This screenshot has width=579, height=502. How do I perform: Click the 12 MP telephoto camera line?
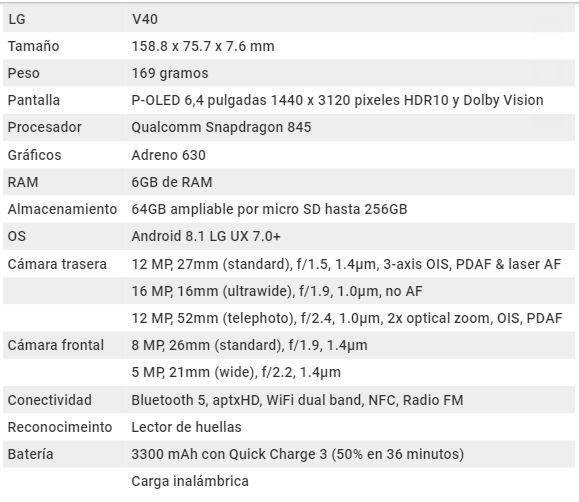click(347, 318)
